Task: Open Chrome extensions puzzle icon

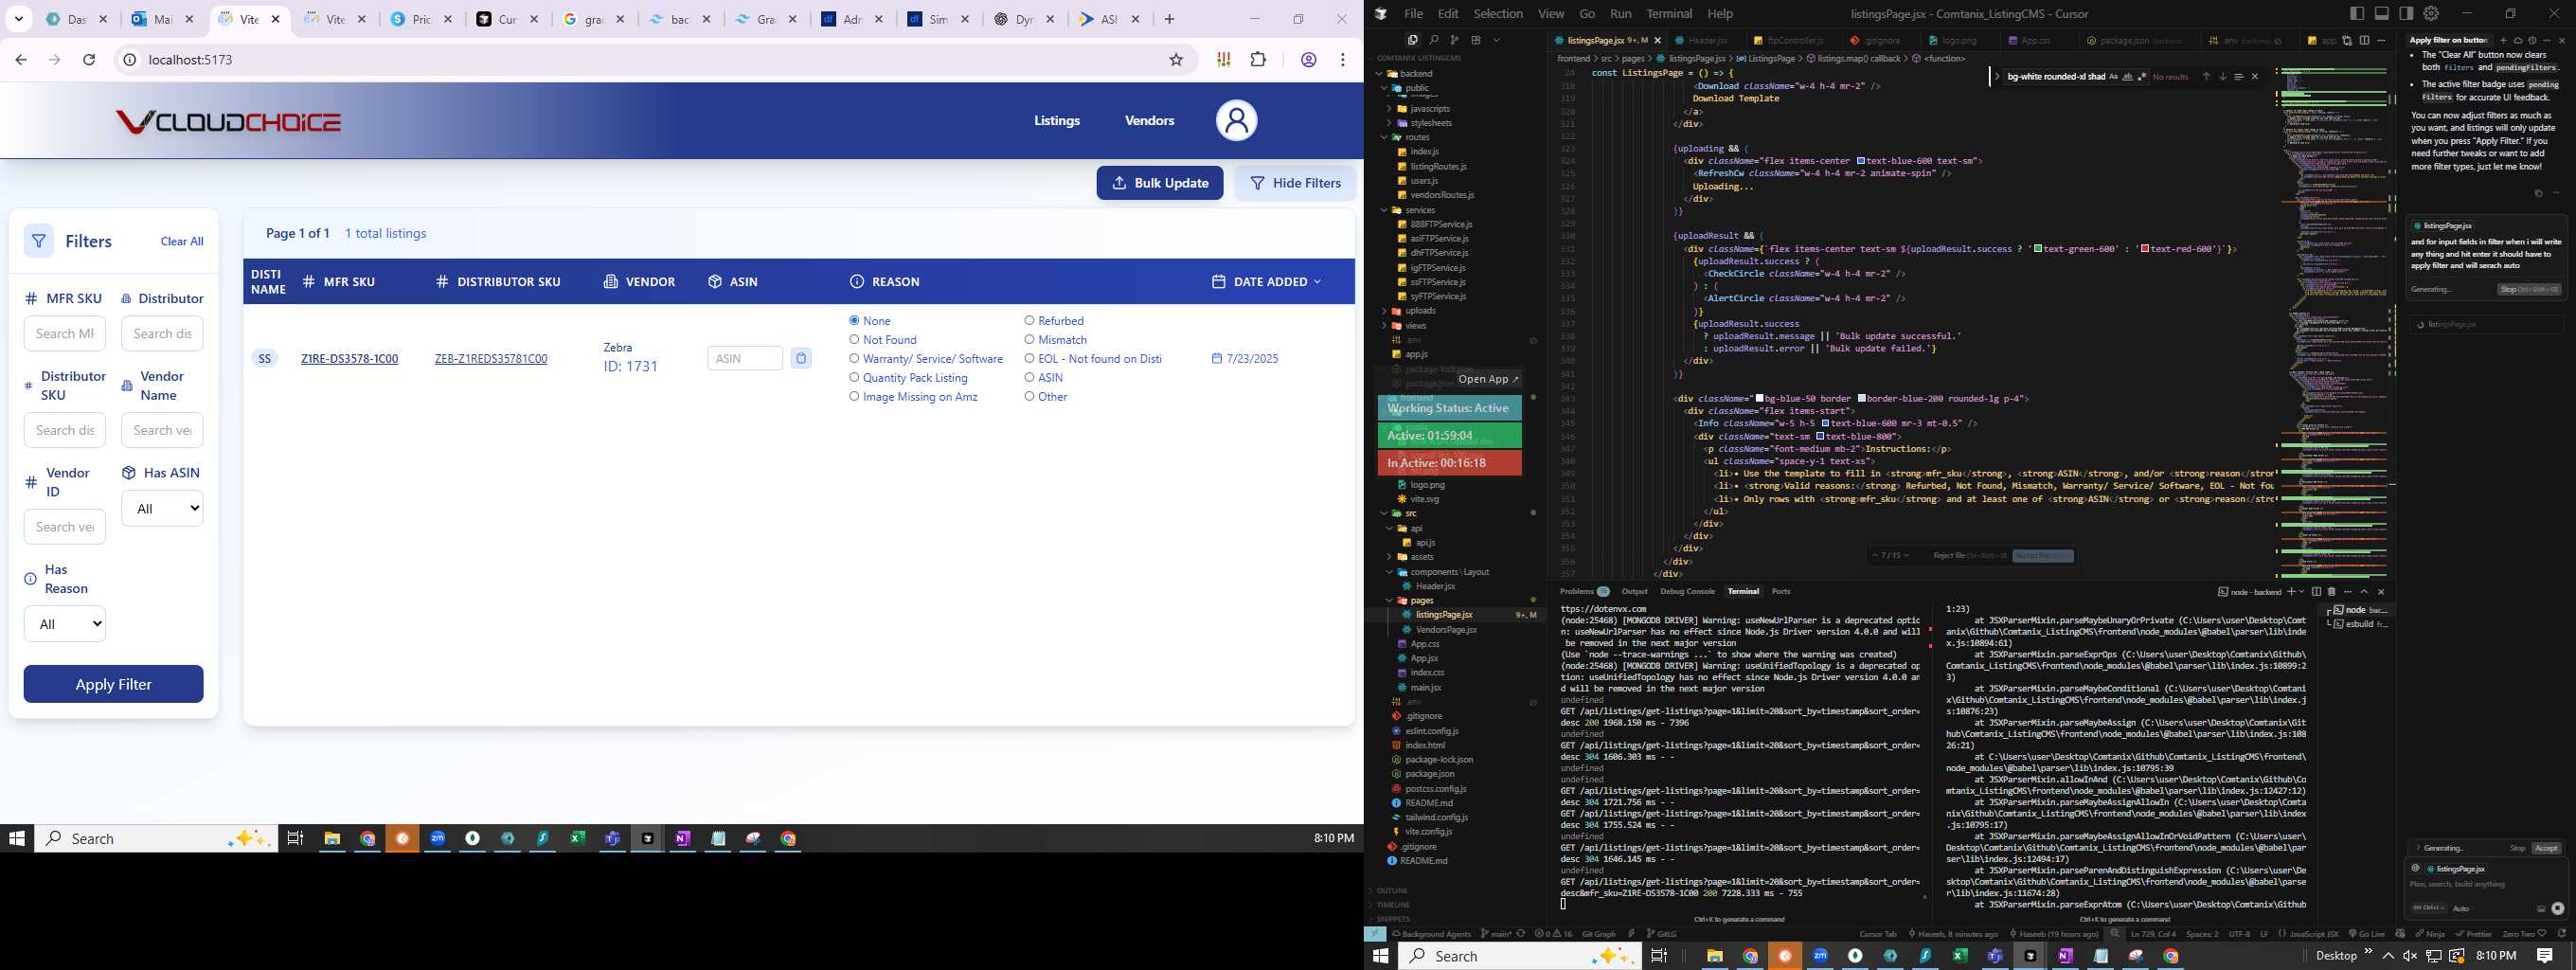Action: point(1258,60)
